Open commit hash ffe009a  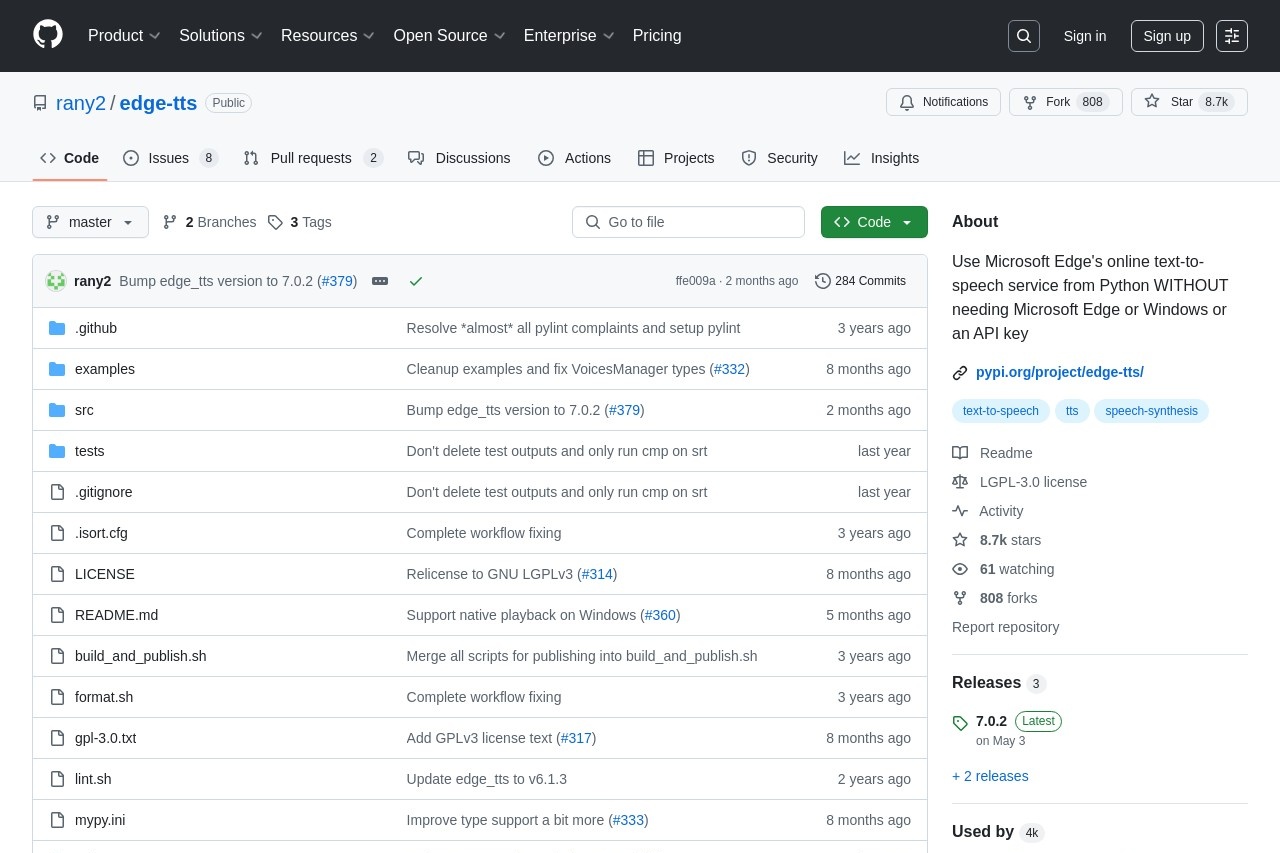[x=696, y=281]
